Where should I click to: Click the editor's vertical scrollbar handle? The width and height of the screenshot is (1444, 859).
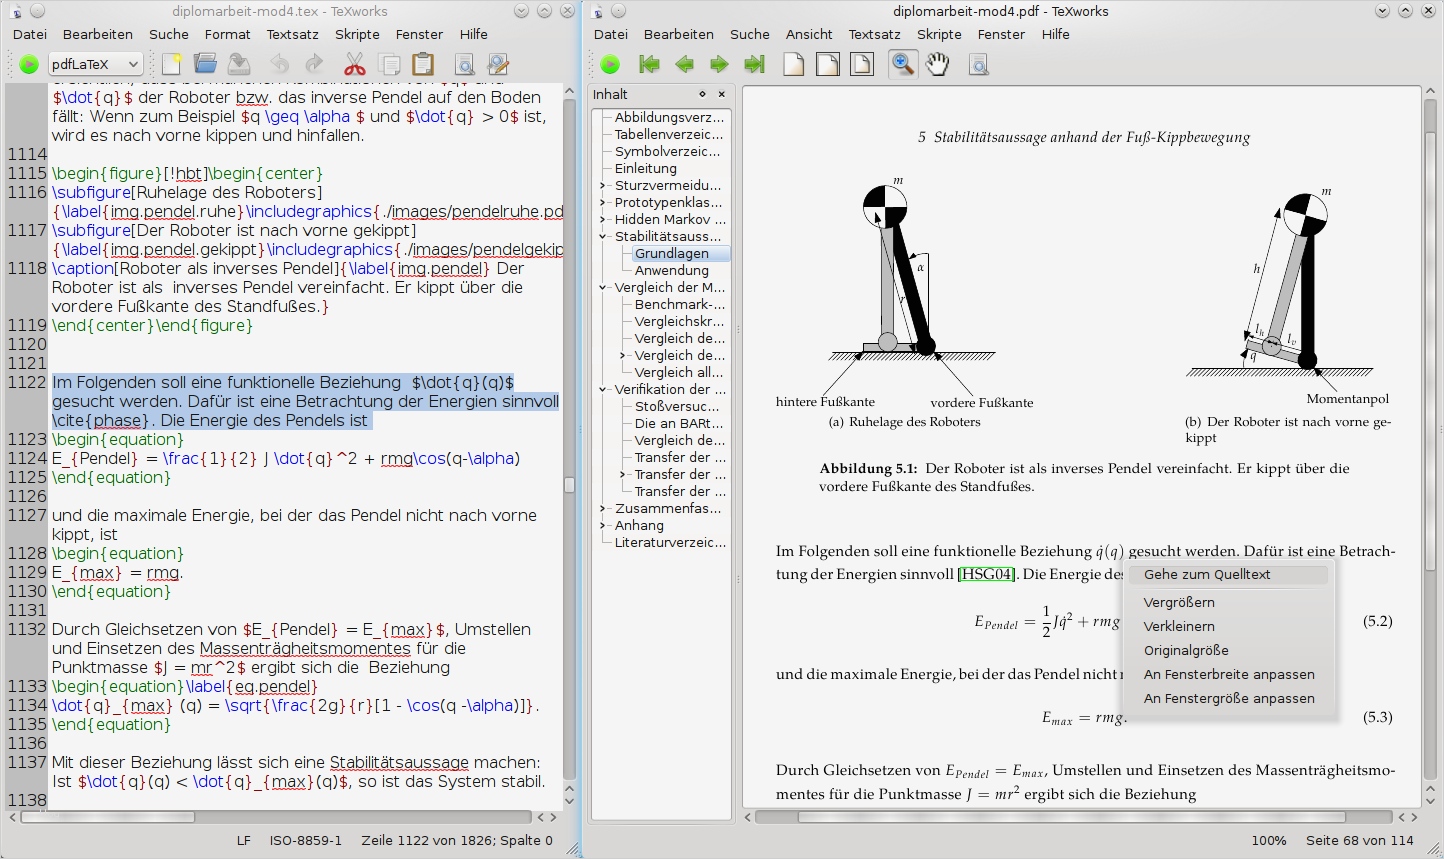[569, 485]
